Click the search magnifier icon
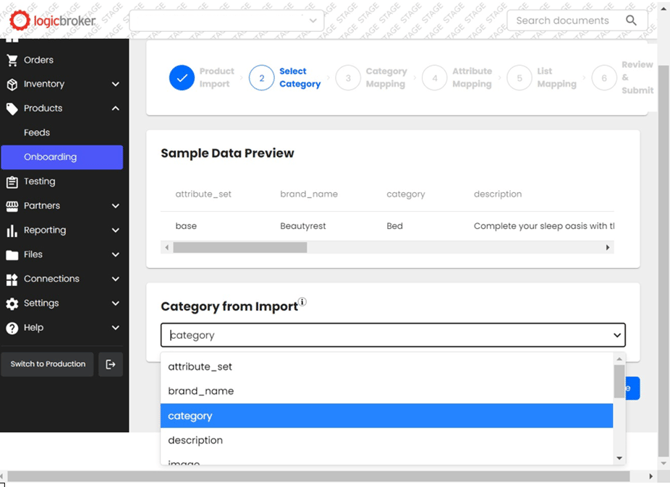Viewport: 670px width, 487px height. coord(631,20)
